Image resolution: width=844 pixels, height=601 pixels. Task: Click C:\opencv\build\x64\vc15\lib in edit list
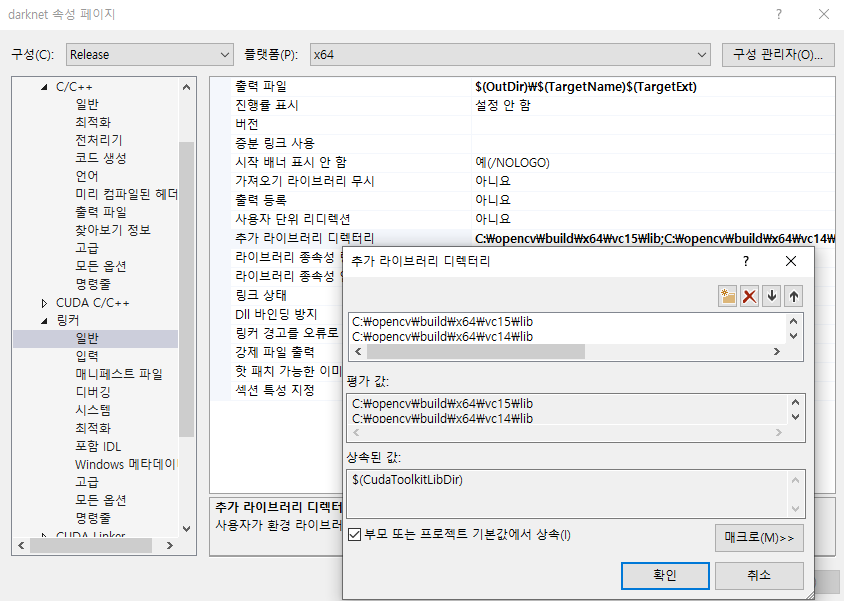[x=442, y=322]
